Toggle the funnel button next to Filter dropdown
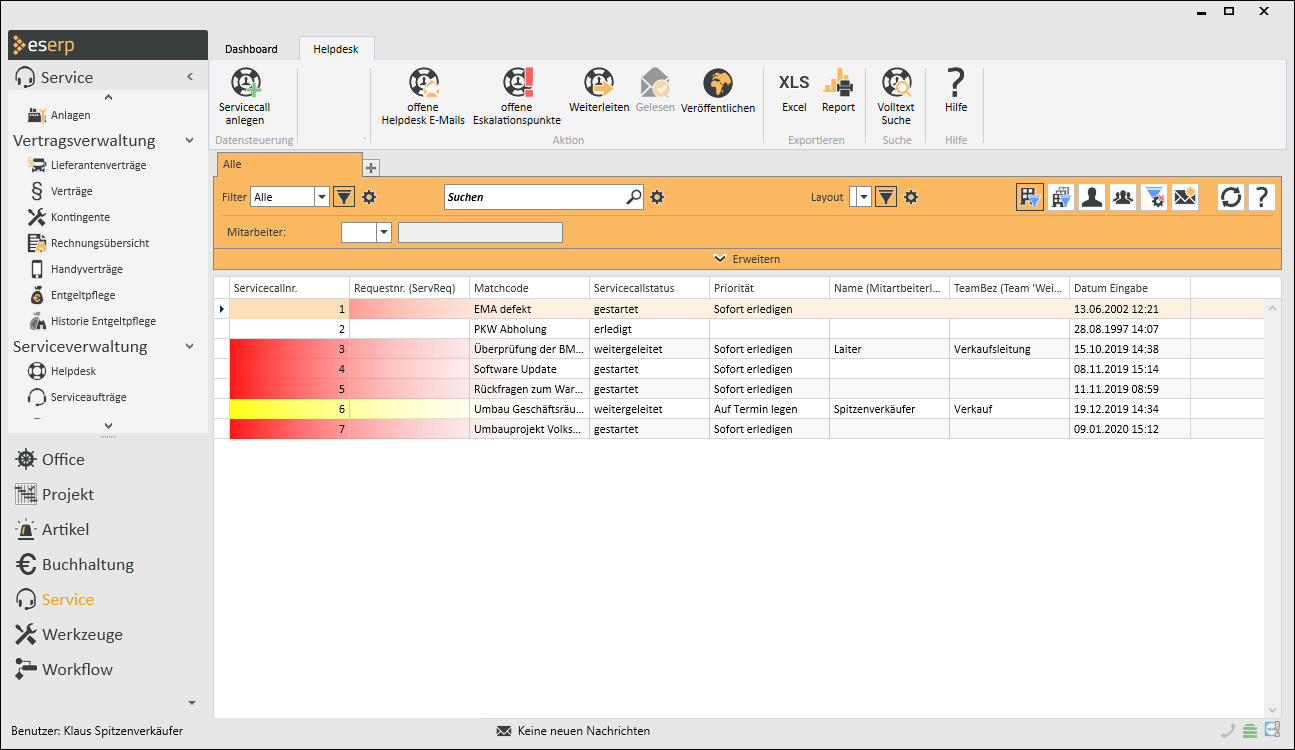1295x750 pixels. [343, 197]
